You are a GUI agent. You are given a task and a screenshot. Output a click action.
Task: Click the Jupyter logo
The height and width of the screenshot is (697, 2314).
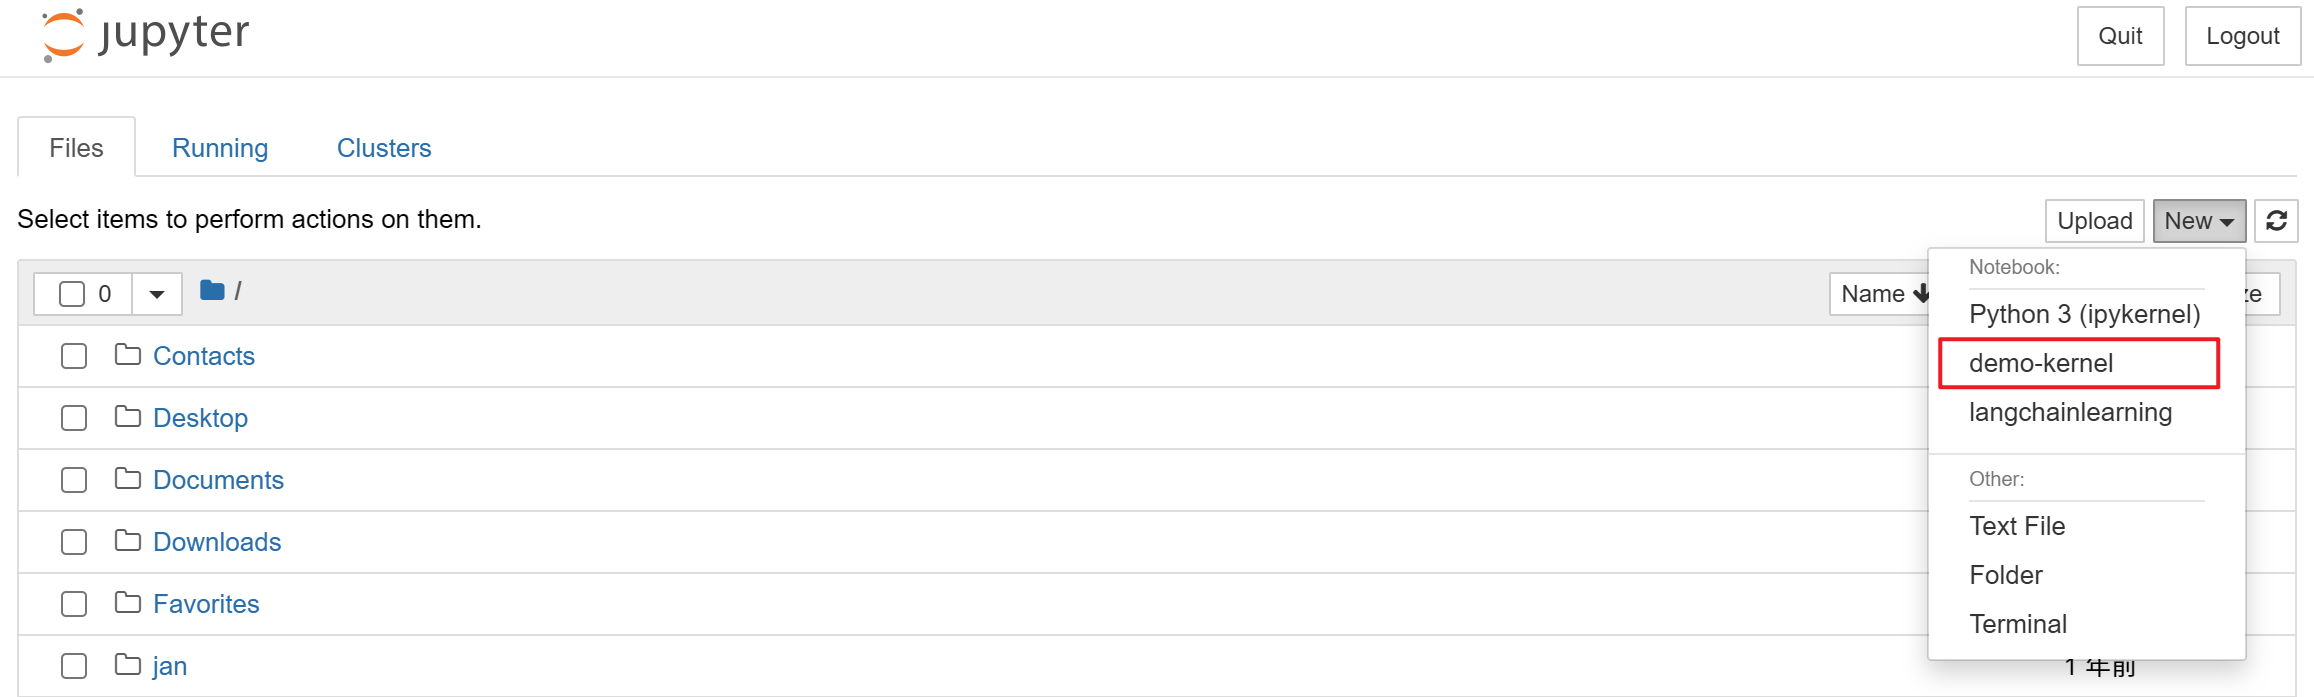[145, 35]
